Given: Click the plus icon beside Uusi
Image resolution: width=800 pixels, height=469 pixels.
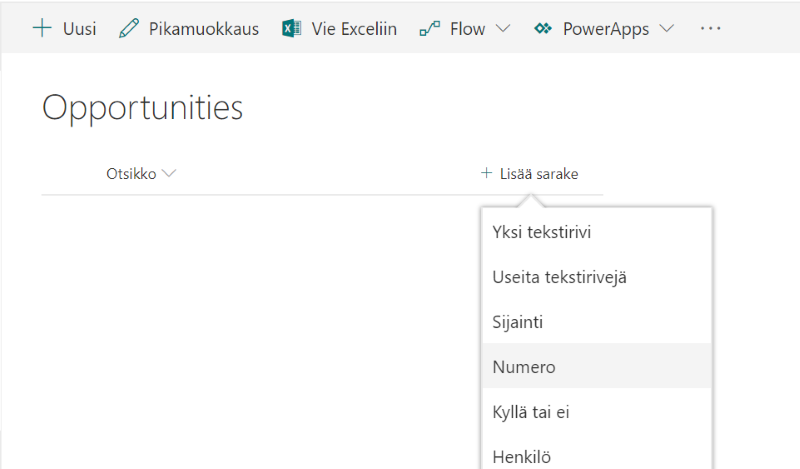Looking at the screenshot, I should tap(42, 28).
